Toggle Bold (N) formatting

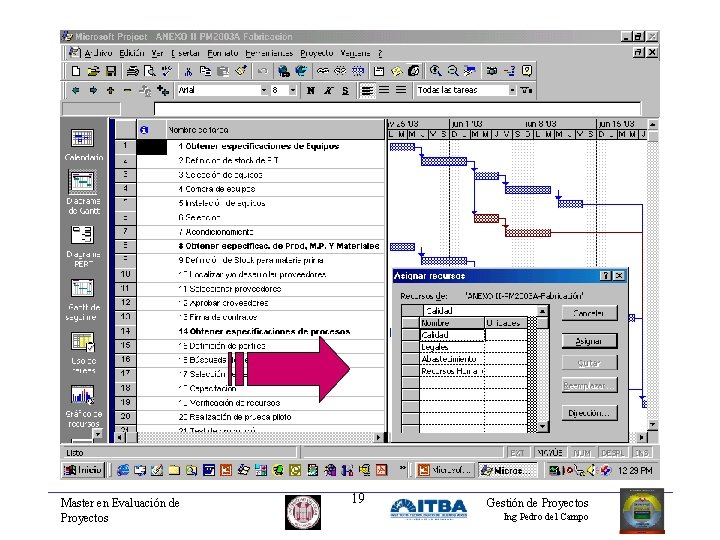[311, 90]
